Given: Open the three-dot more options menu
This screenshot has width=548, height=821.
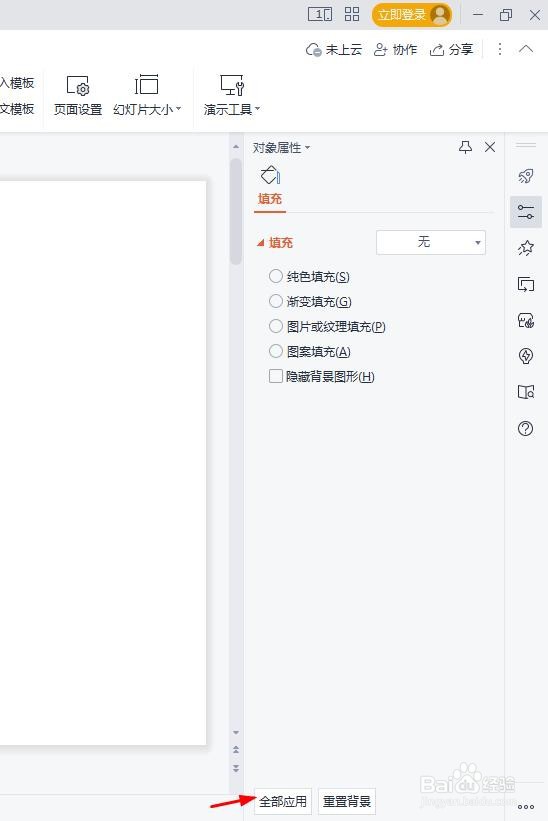Looking at the screenshot, I should tap(500, 49).
